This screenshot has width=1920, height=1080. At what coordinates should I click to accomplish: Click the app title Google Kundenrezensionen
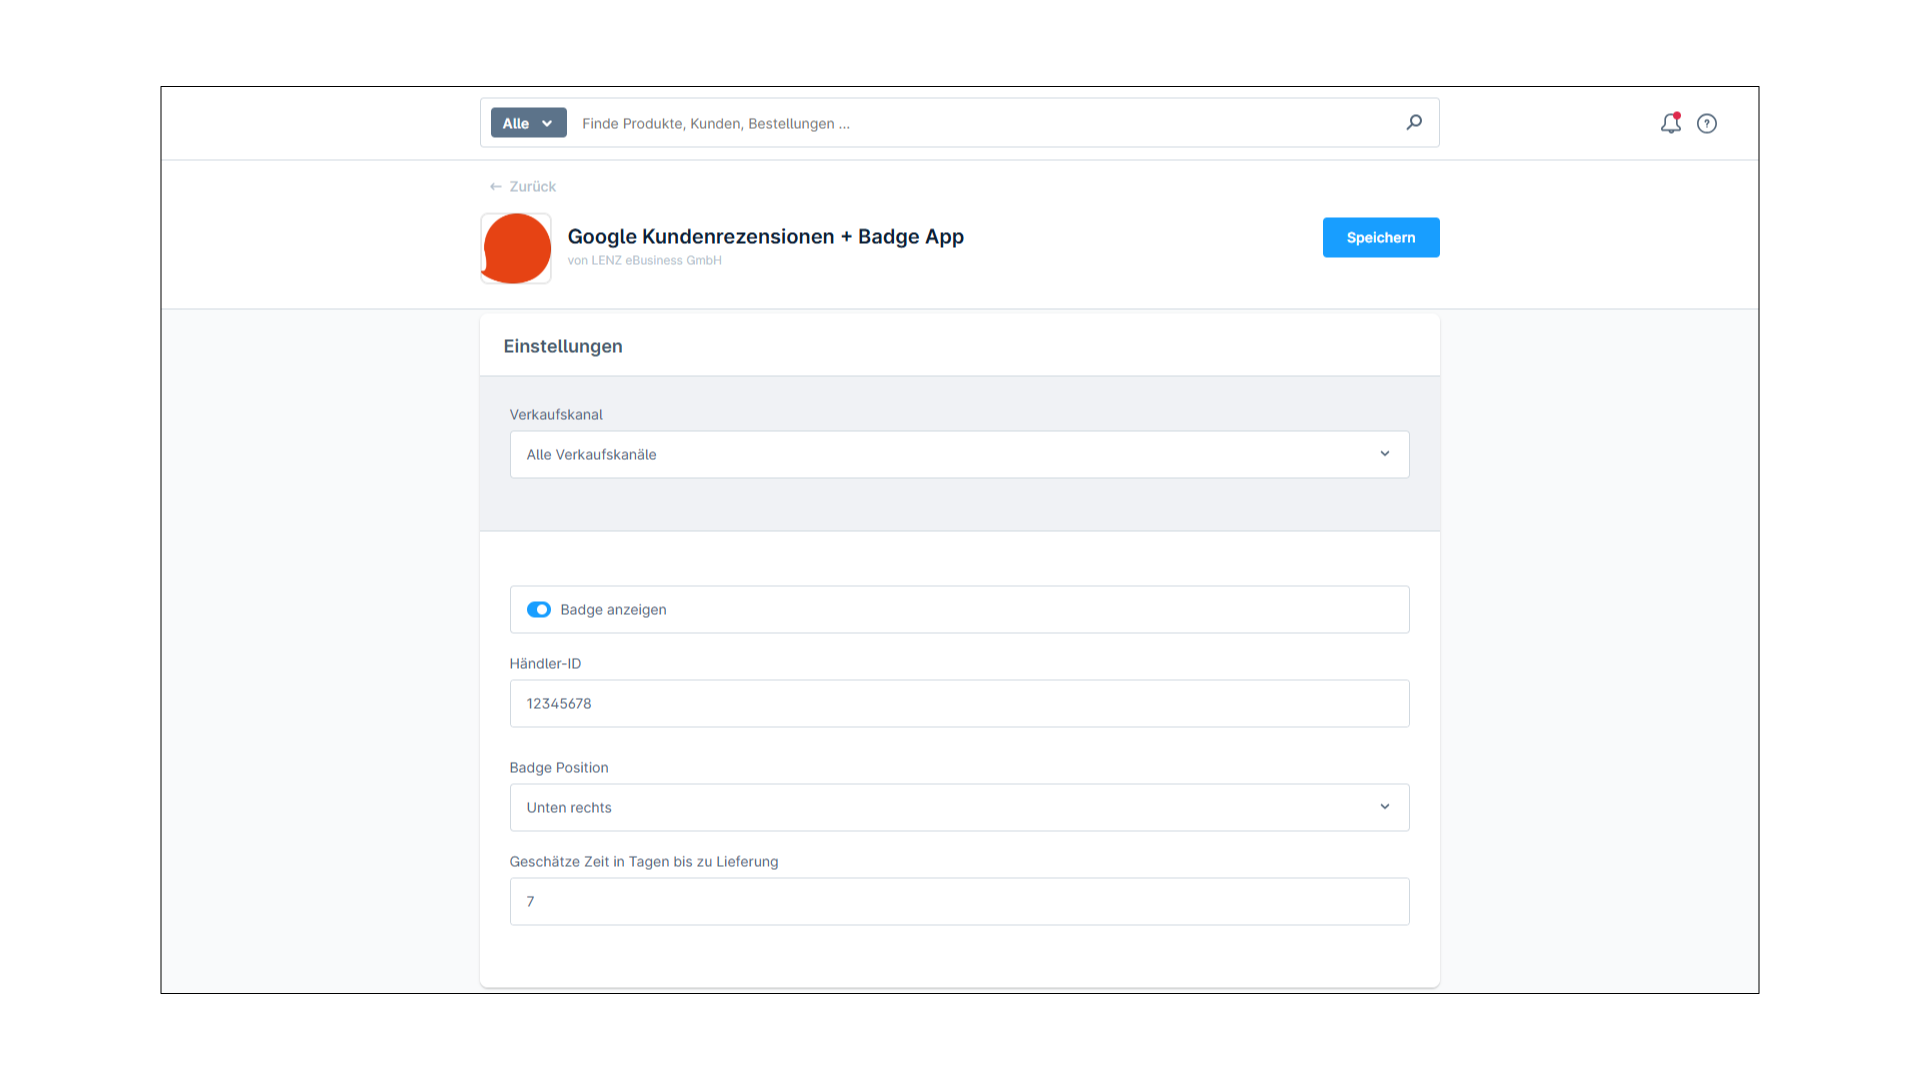(x=766, y=236)
